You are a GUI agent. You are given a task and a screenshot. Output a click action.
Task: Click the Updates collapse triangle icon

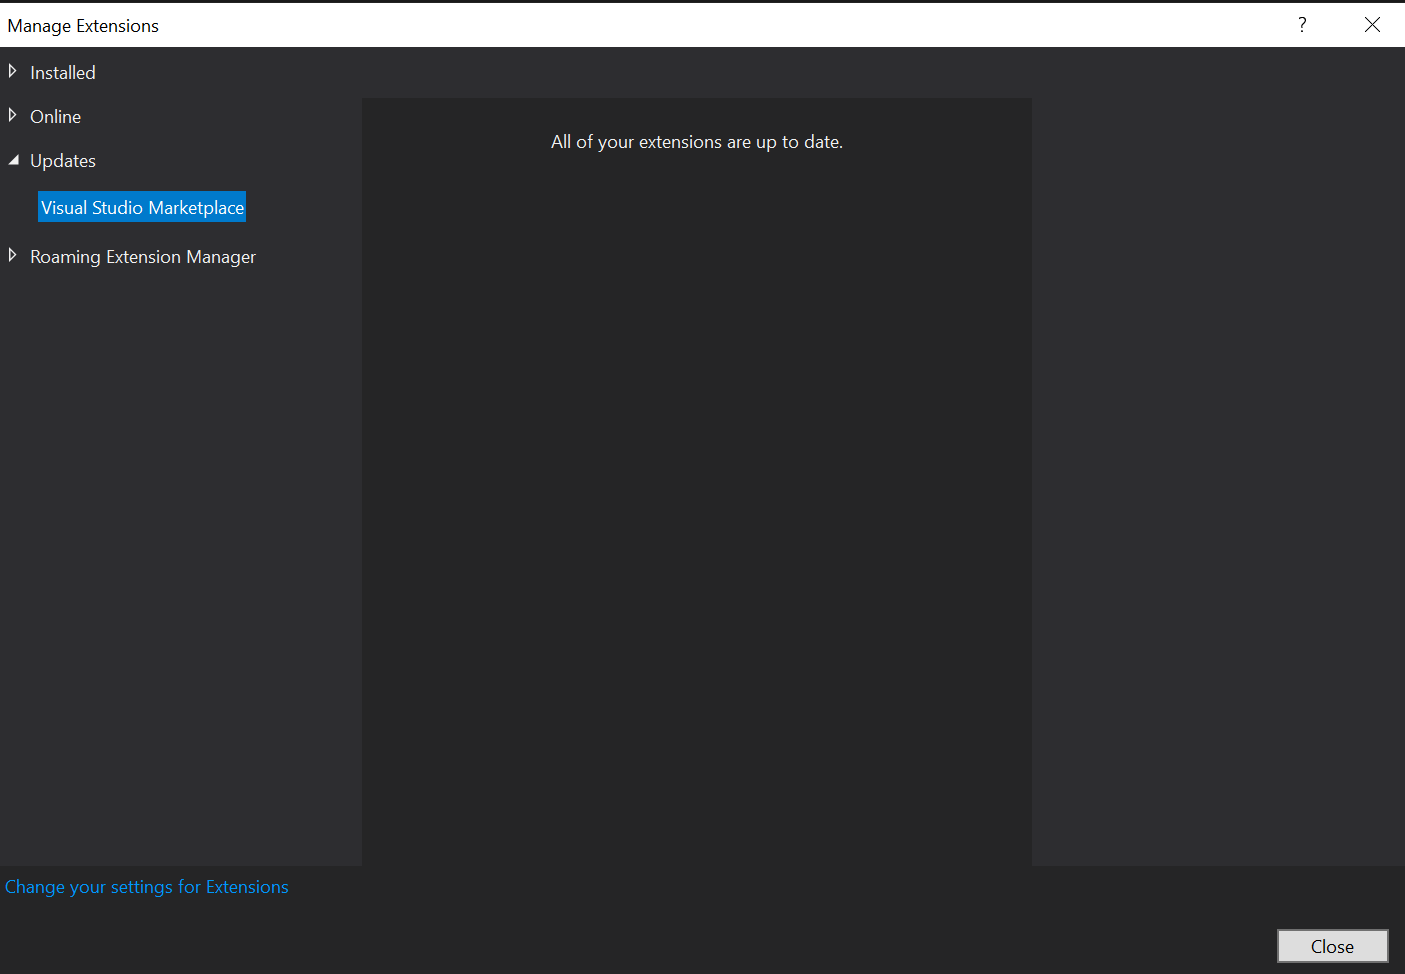click(13, 158)
